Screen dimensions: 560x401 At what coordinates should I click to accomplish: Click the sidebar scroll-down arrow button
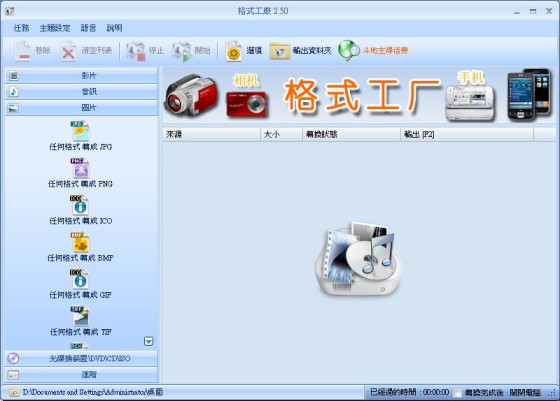point(149,341)
